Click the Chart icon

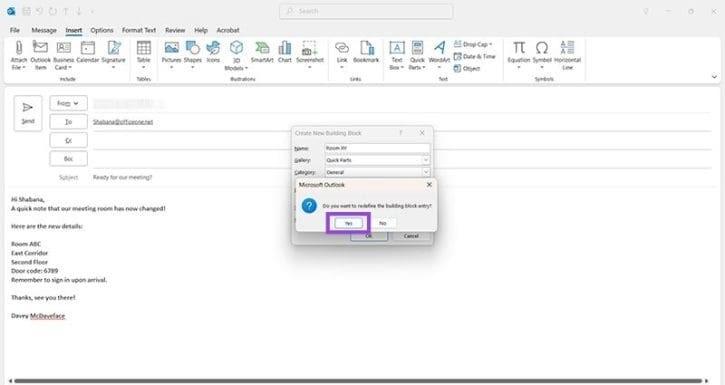[x=285, y=52]
